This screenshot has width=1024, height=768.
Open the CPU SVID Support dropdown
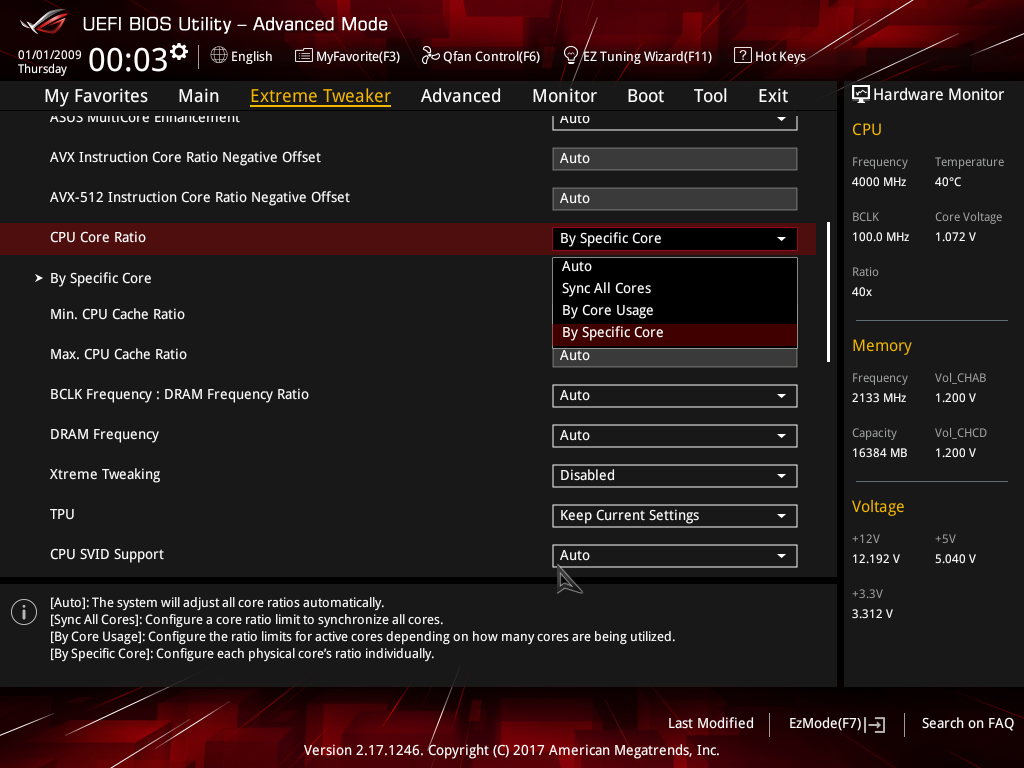[675, 555]
